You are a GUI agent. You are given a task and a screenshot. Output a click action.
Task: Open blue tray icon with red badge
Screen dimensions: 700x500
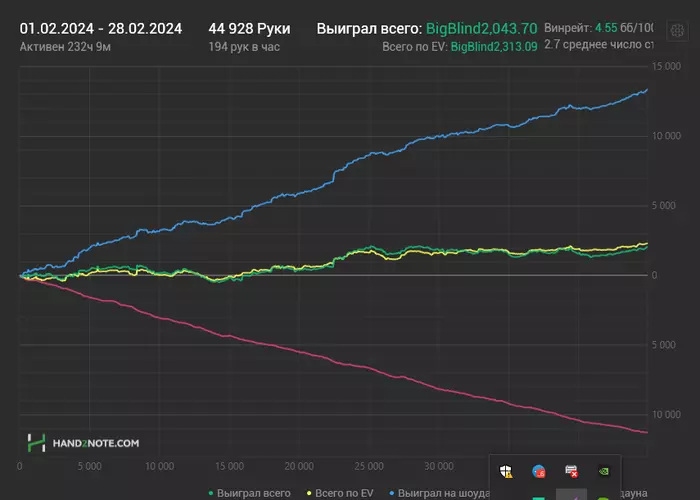click(x=539, y=471)
